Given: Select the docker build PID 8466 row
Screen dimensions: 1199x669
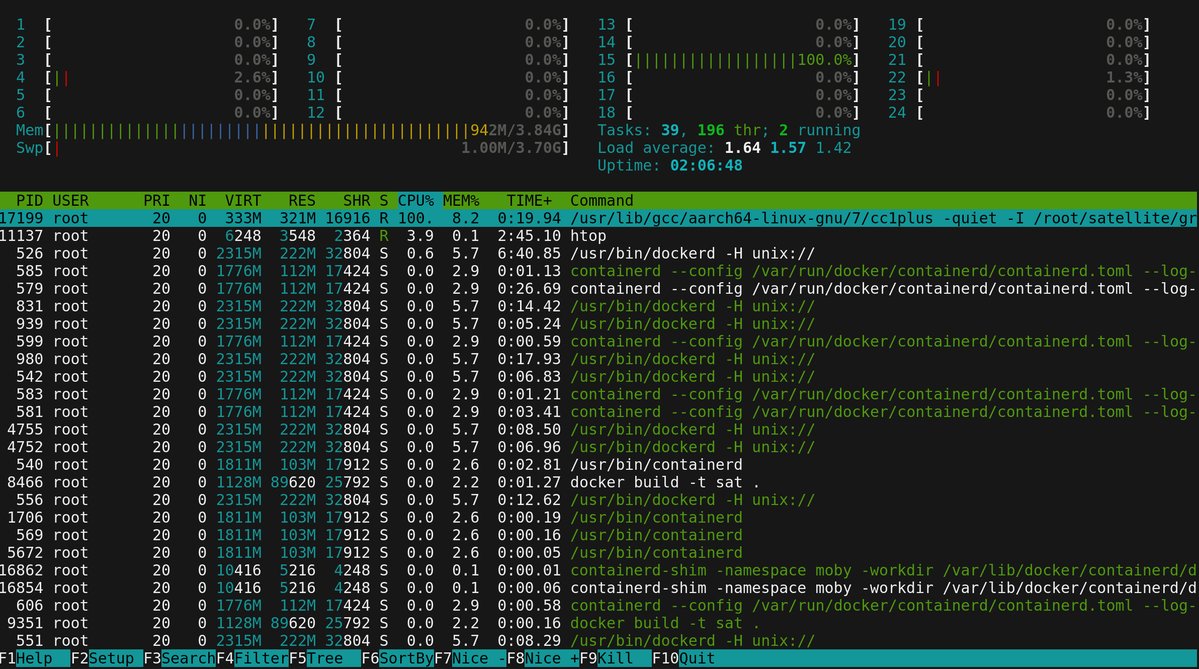Looking at the screenshot, I should tap(600, 482).
